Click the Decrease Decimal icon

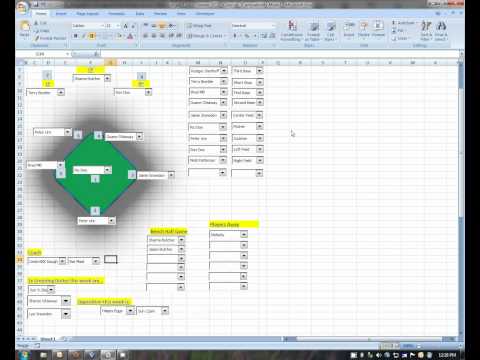coord(272,36)
